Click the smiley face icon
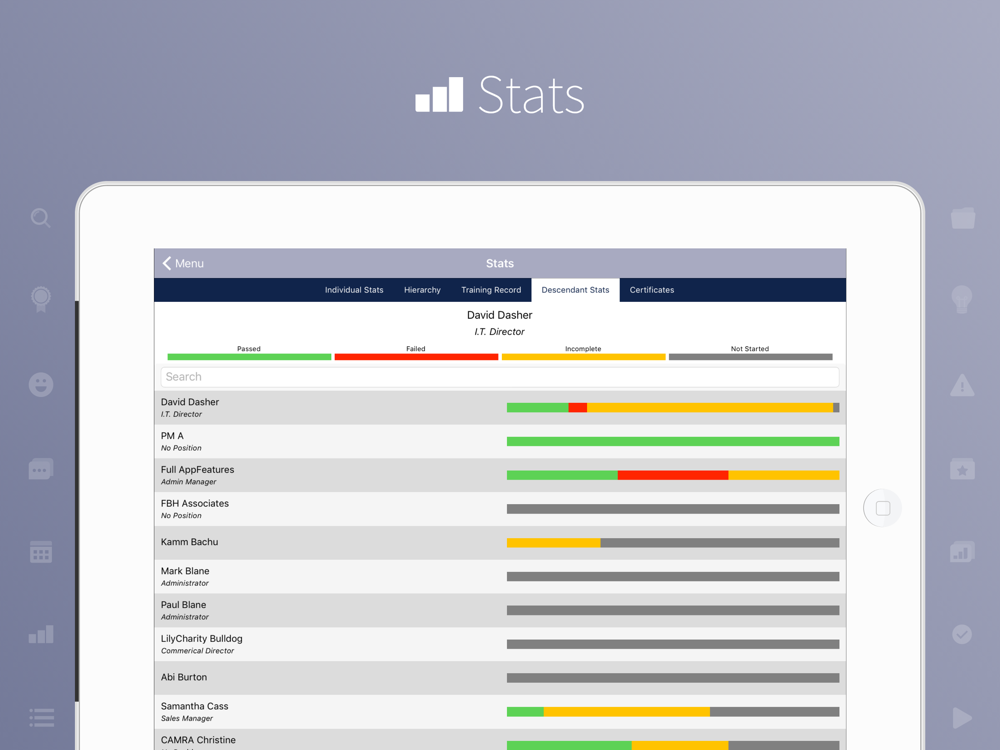 [41, 385]
